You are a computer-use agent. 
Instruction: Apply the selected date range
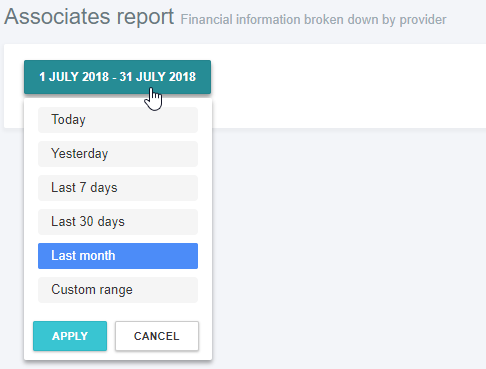pos(70,336)
